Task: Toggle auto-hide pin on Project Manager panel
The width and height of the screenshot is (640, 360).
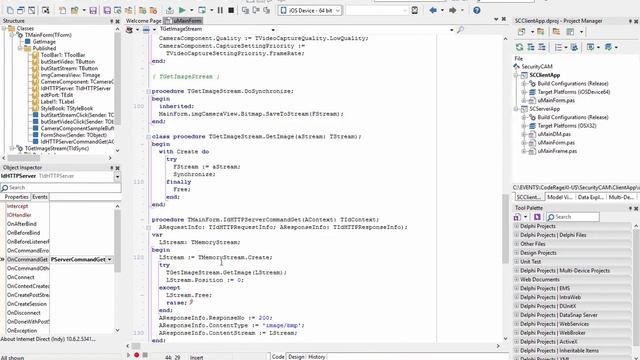Action: (x=630, y=21)
